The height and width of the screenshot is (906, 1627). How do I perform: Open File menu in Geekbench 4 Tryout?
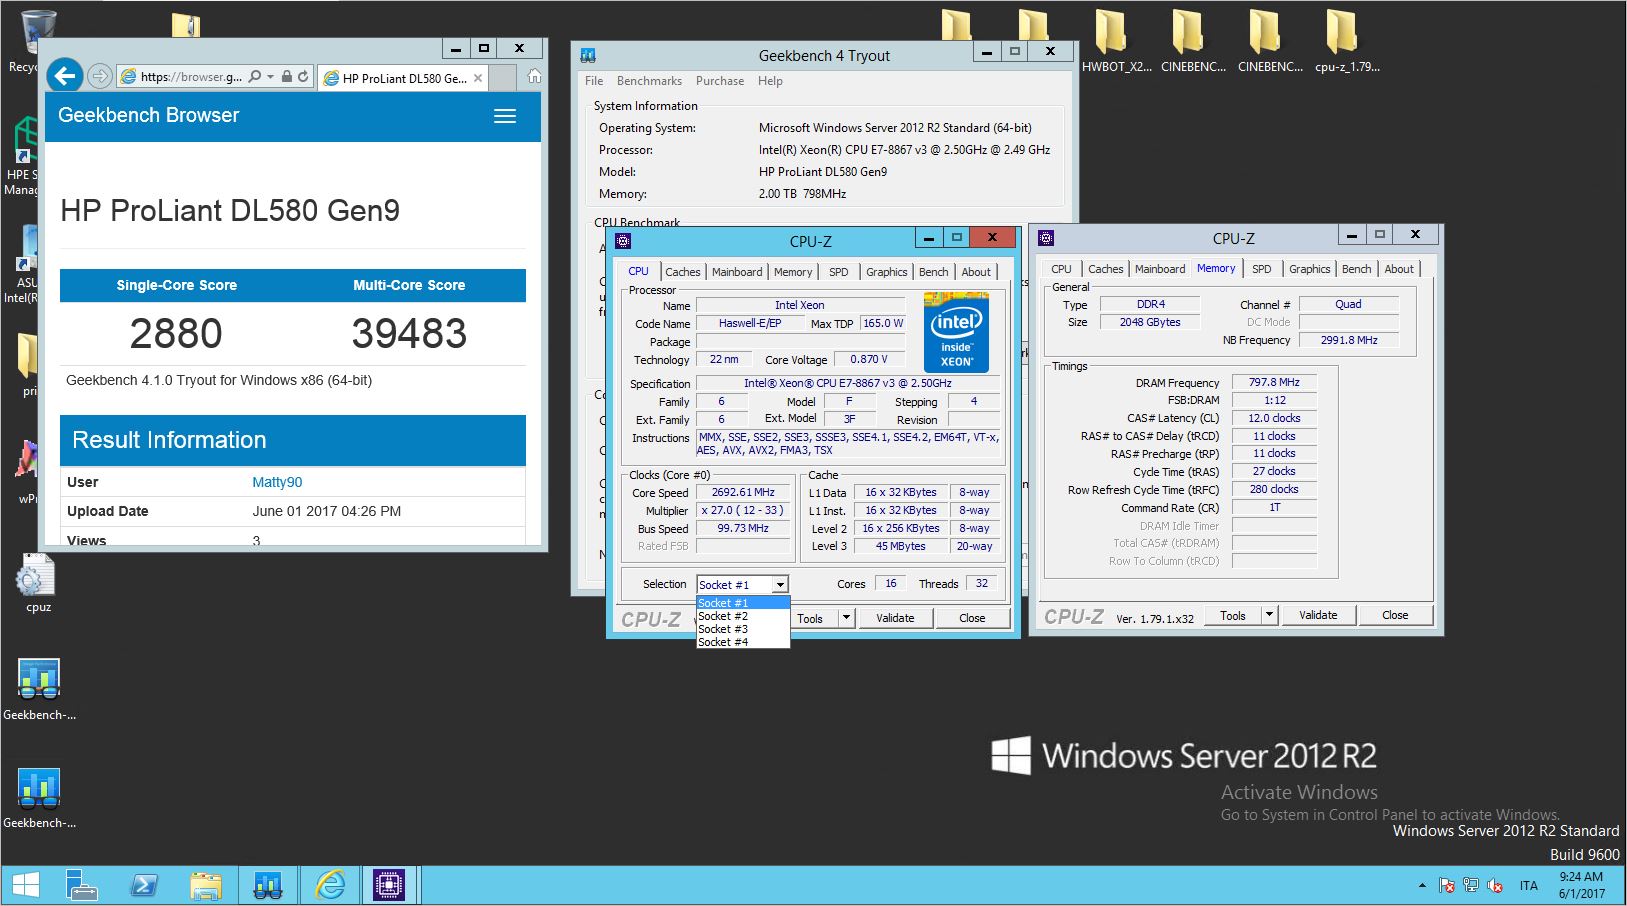(x=594, y=81)
